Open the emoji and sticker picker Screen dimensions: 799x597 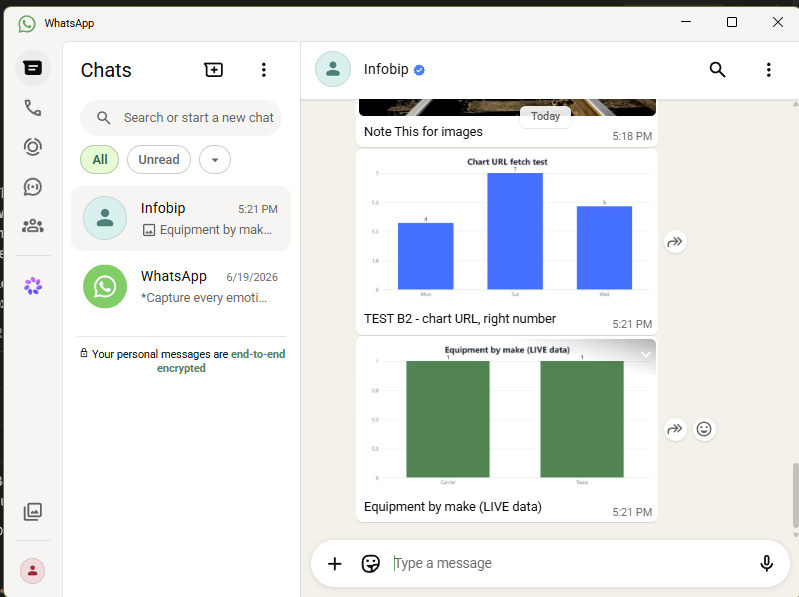(370, 563)
